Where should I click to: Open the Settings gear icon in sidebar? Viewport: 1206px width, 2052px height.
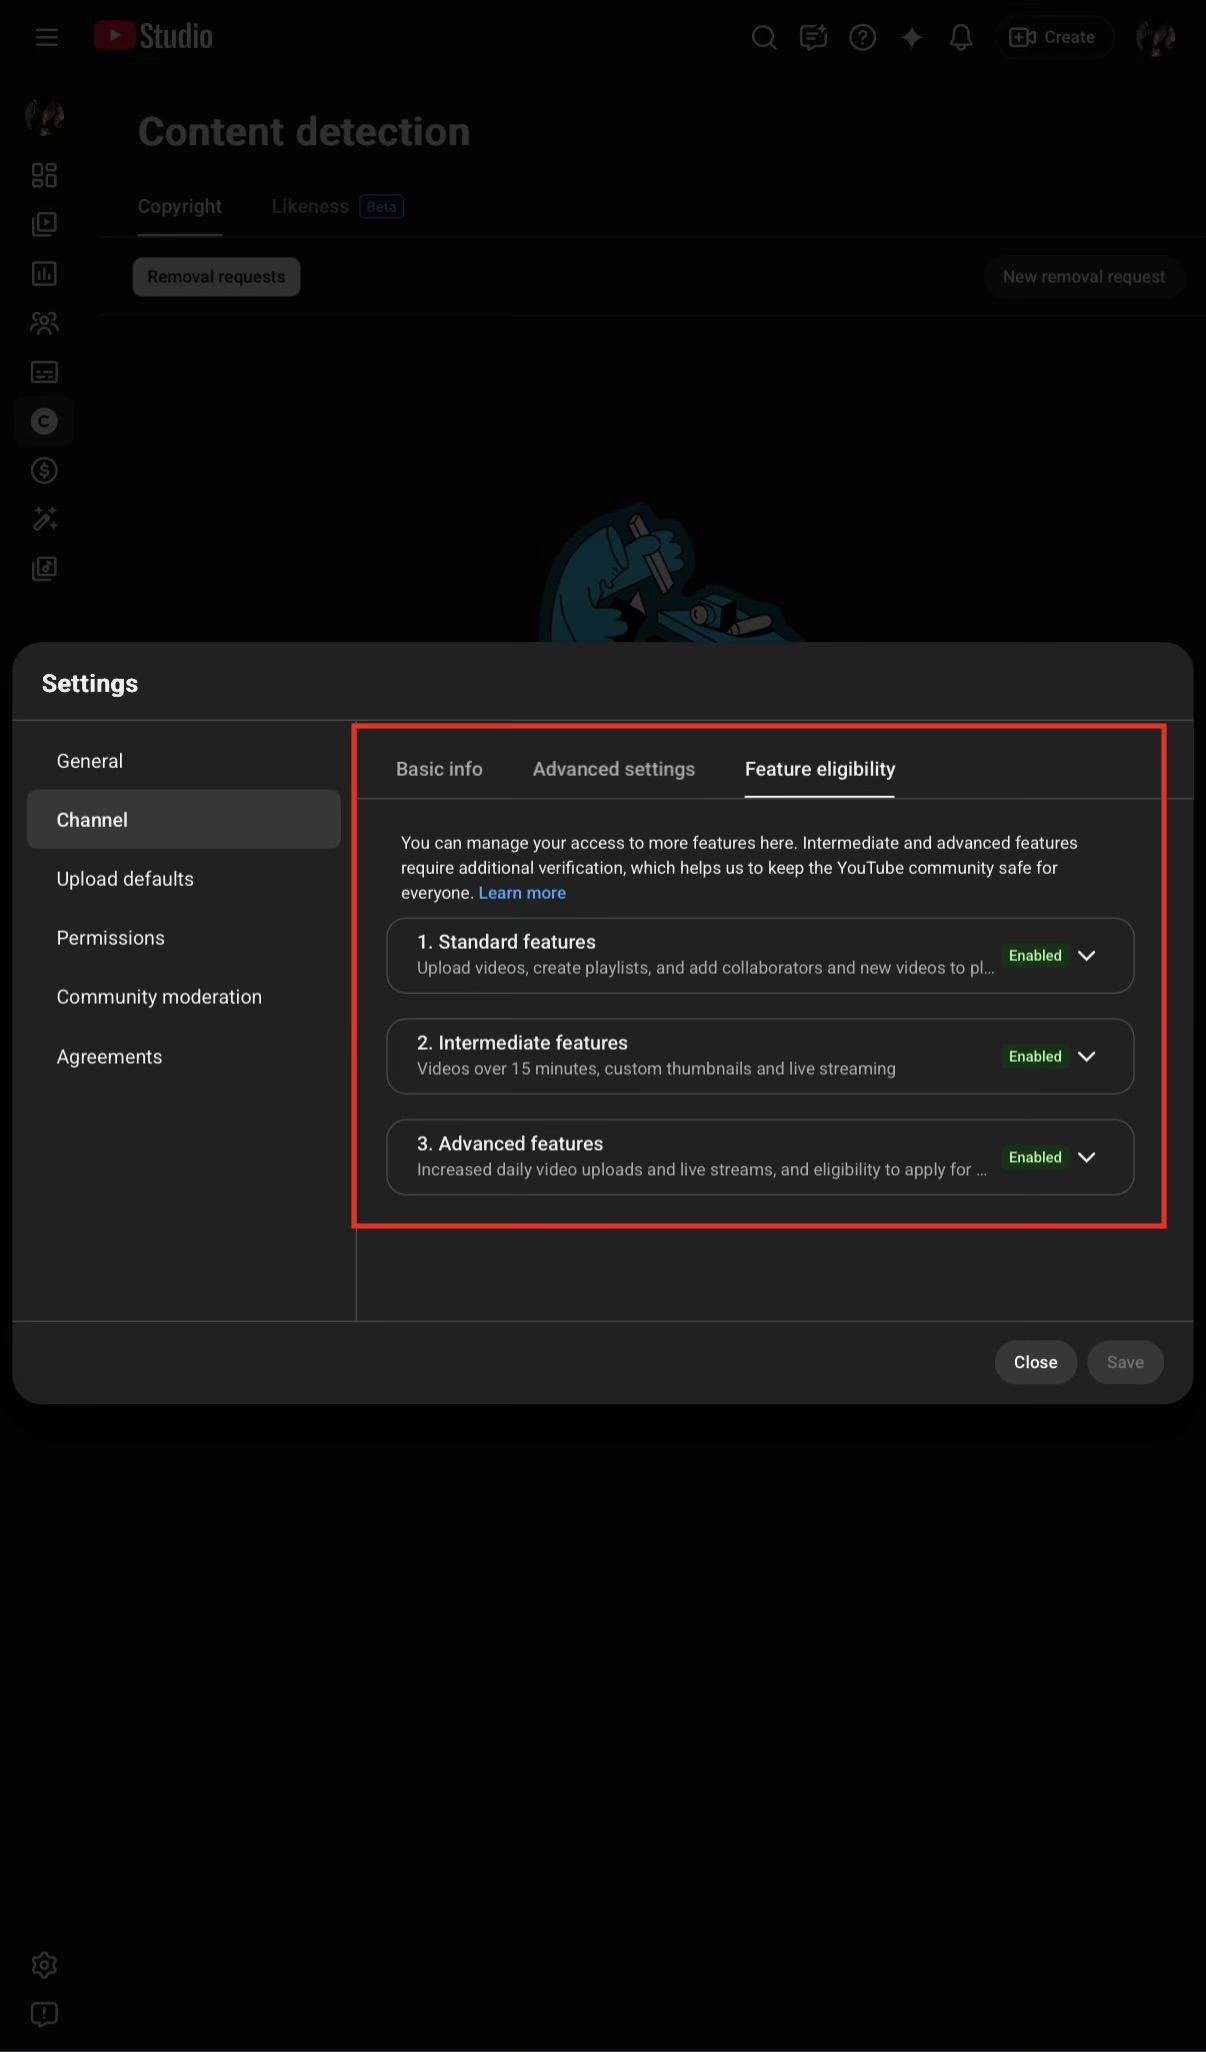(44, 1965)
